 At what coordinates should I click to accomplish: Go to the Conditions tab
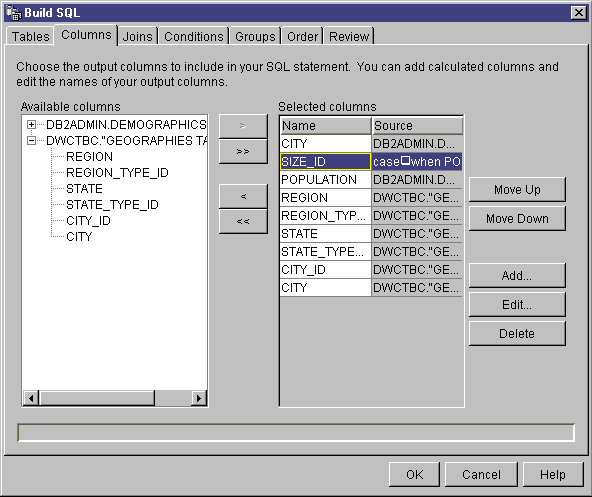(x=194, y=37)
